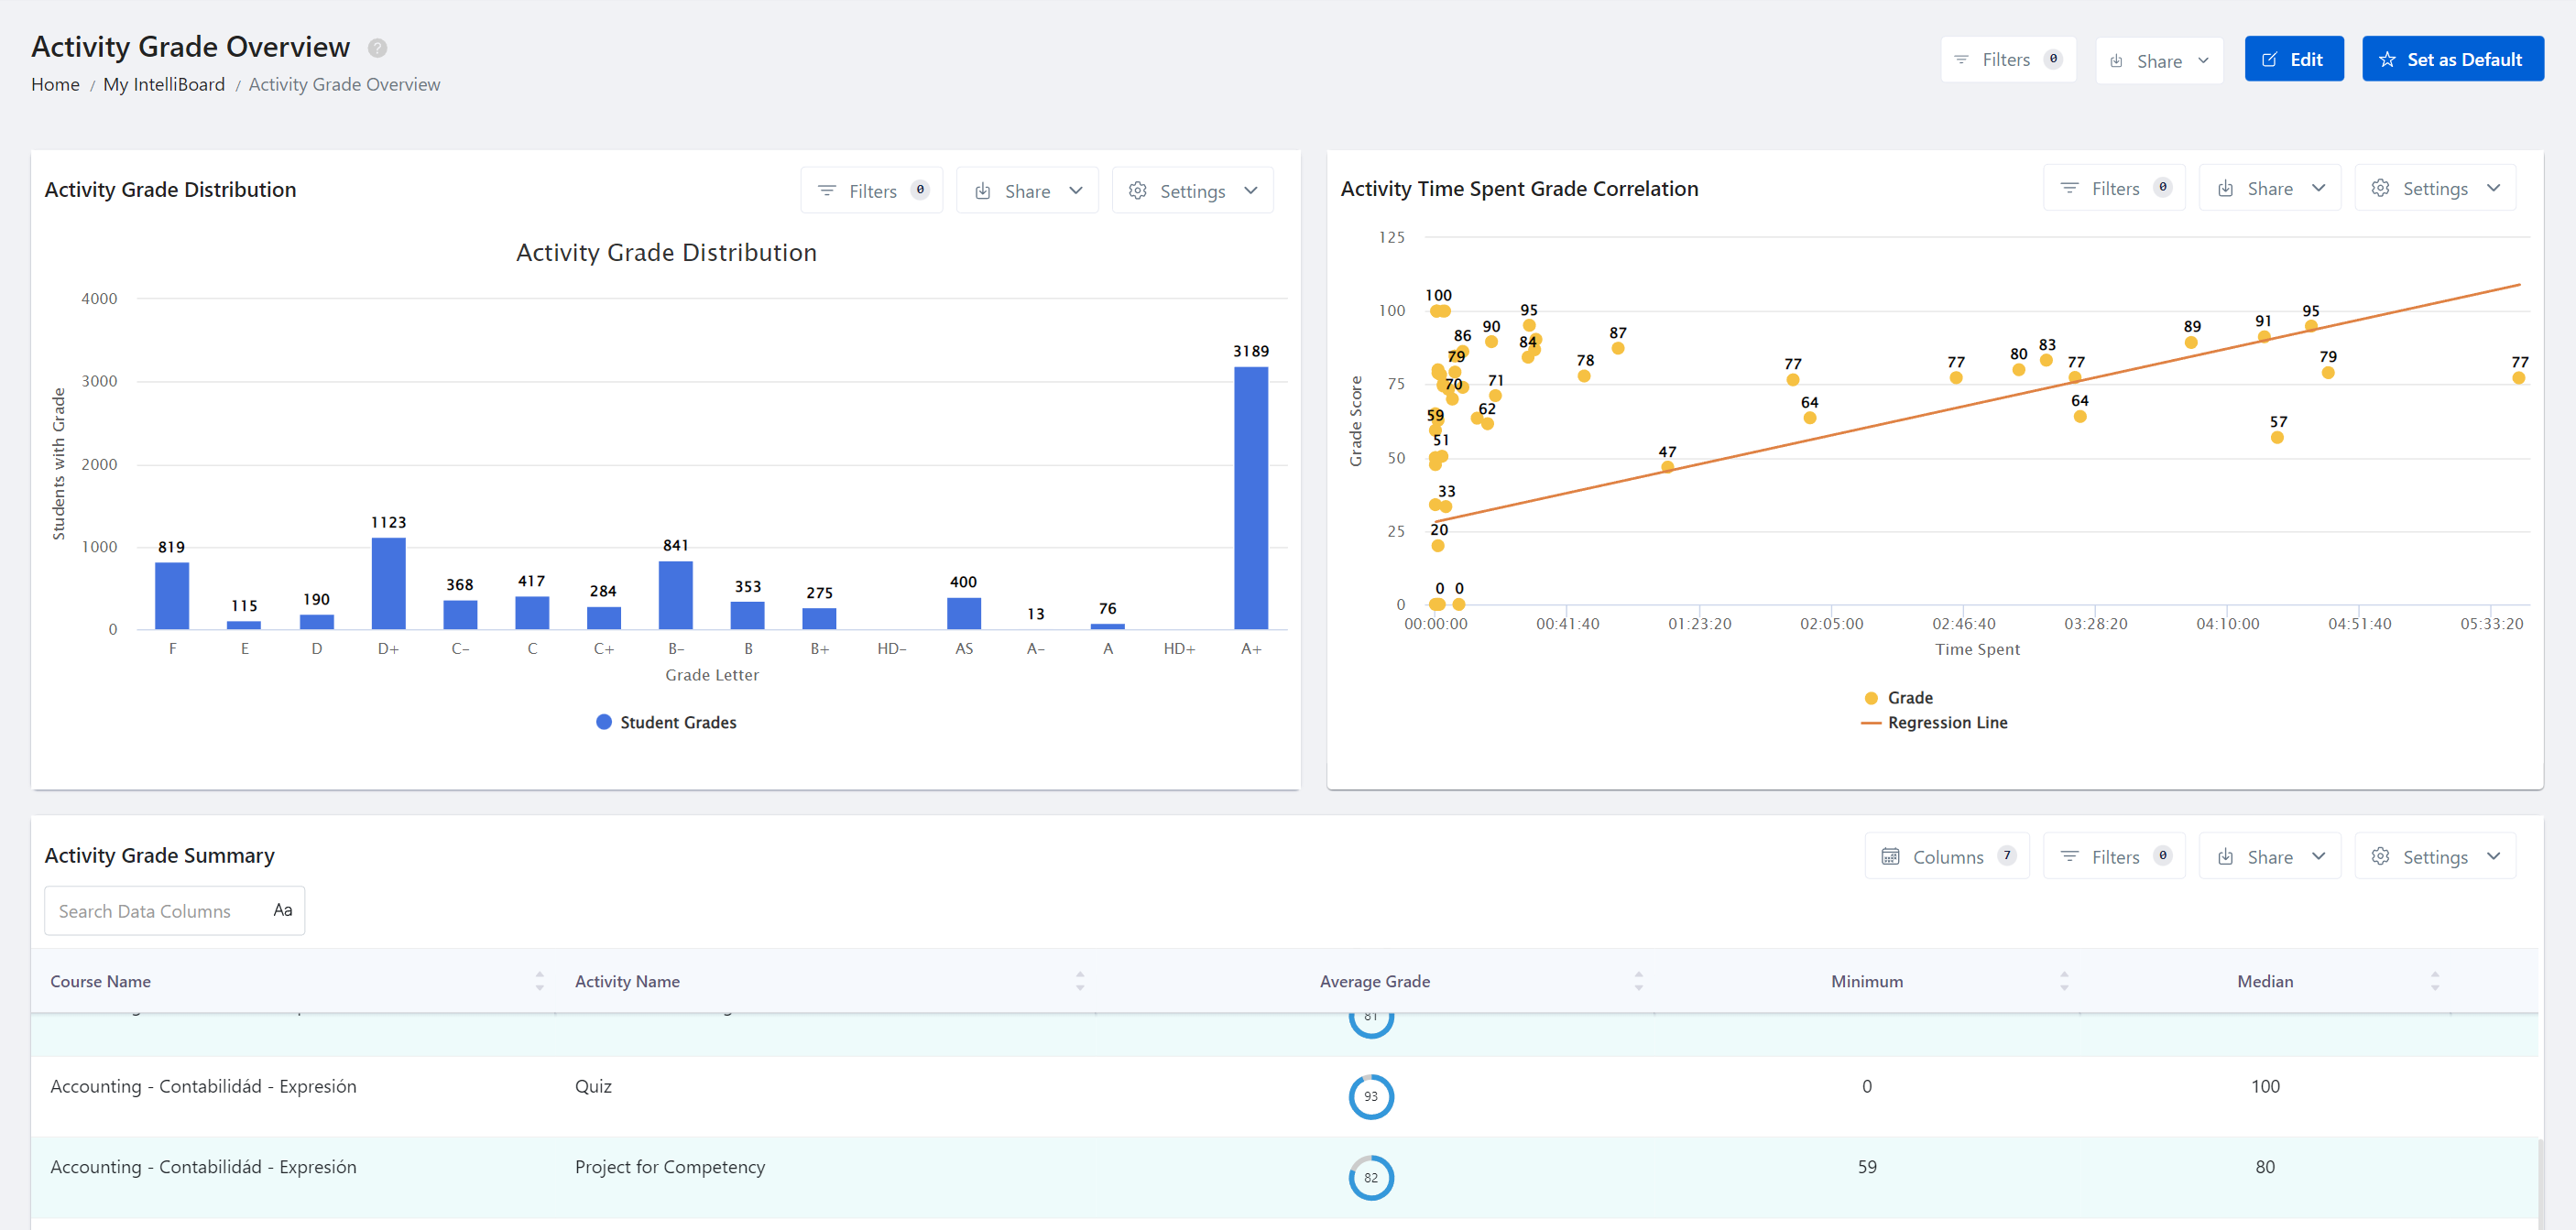Sort by Average Grade using its column arrows
Viewport: 2576px width, 1230px height.
coord(1638,981)
